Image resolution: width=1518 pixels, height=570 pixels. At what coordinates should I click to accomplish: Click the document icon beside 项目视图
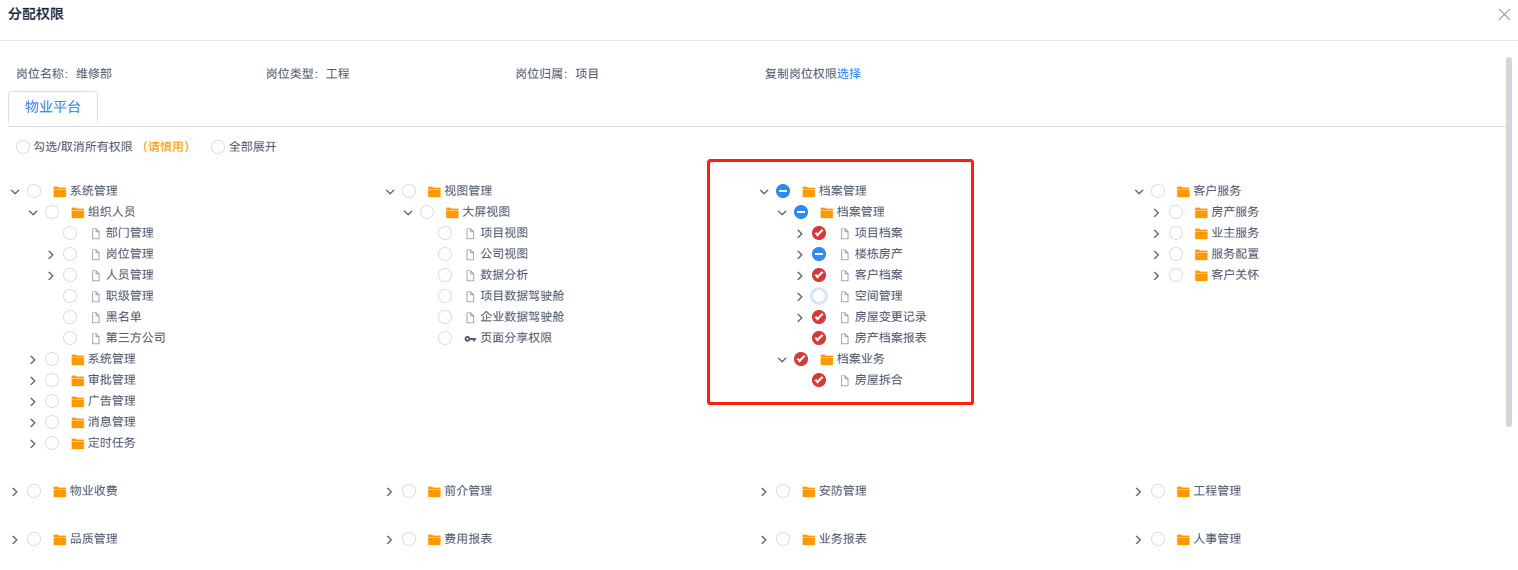(x=470, y=233)
